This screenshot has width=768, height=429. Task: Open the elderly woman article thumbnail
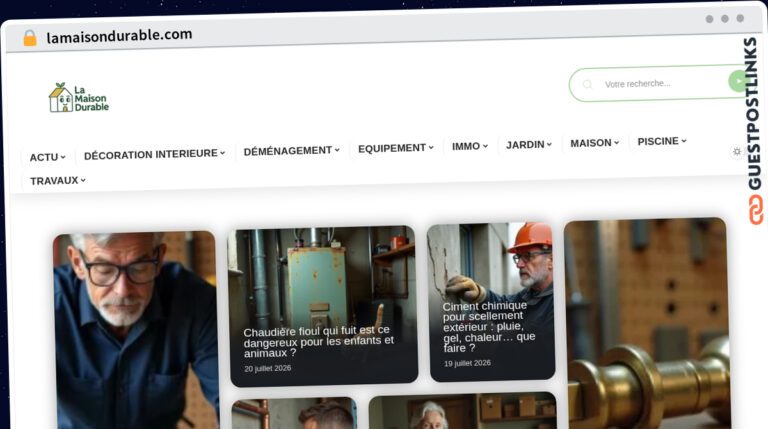click(x=463, y=411)
